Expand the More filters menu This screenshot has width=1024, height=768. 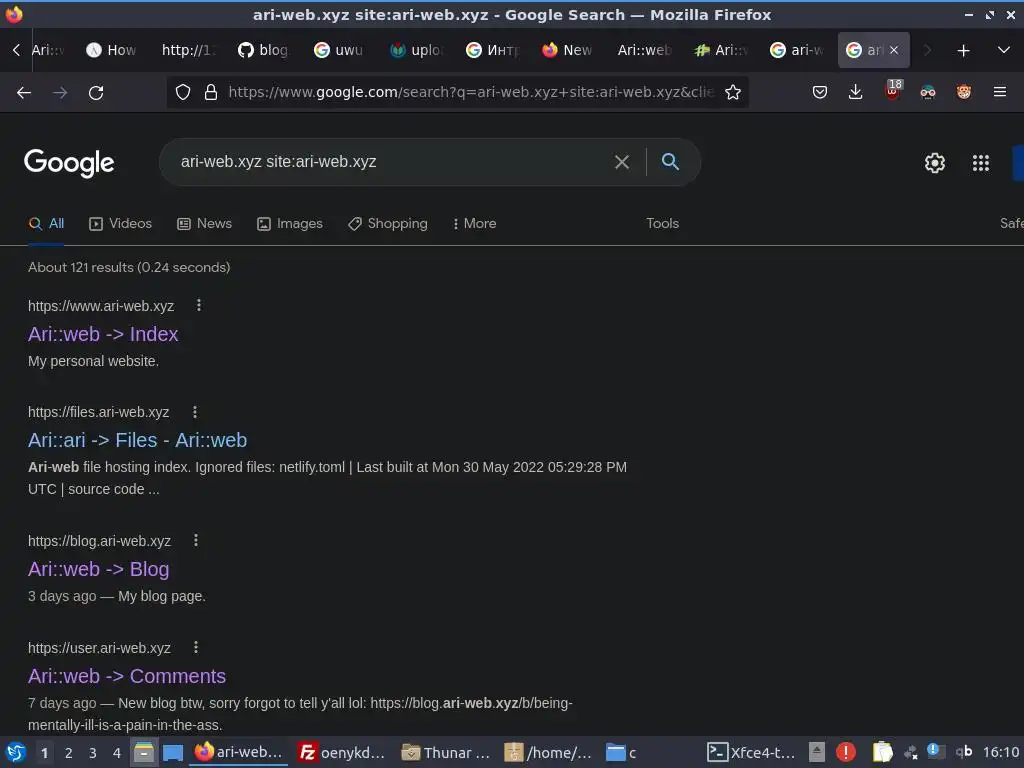[475, 223]
